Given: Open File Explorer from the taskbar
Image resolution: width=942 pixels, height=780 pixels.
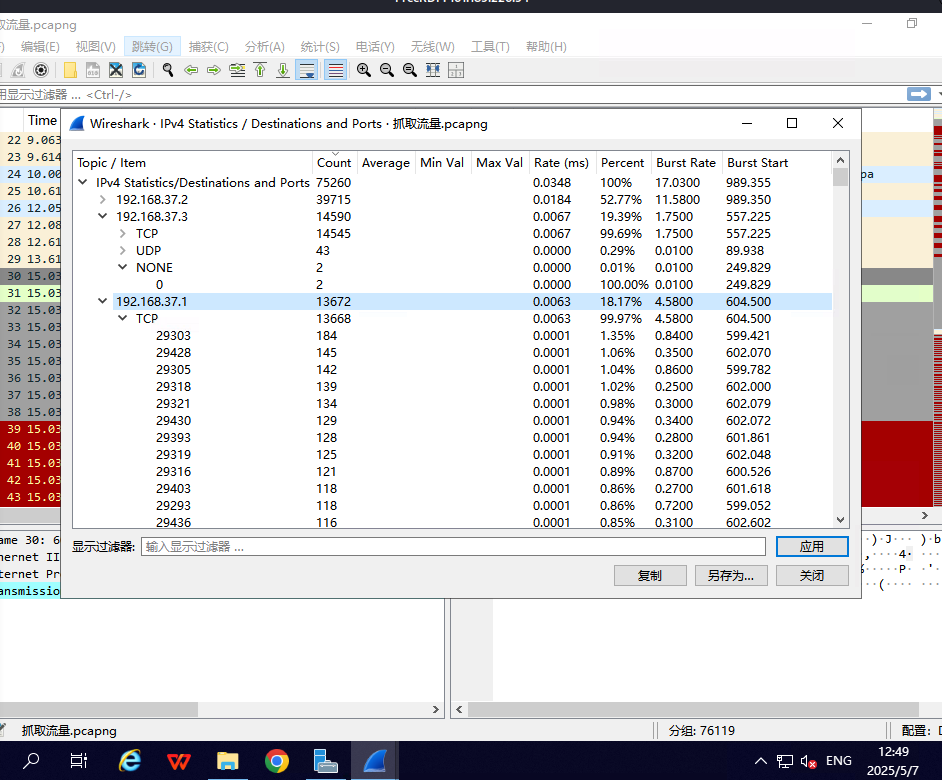Looking at the screenshot, I should [x=228, y=761].
